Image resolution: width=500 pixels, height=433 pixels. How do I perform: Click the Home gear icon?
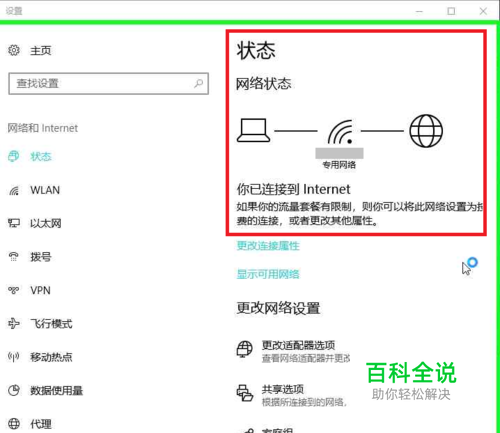14,50
